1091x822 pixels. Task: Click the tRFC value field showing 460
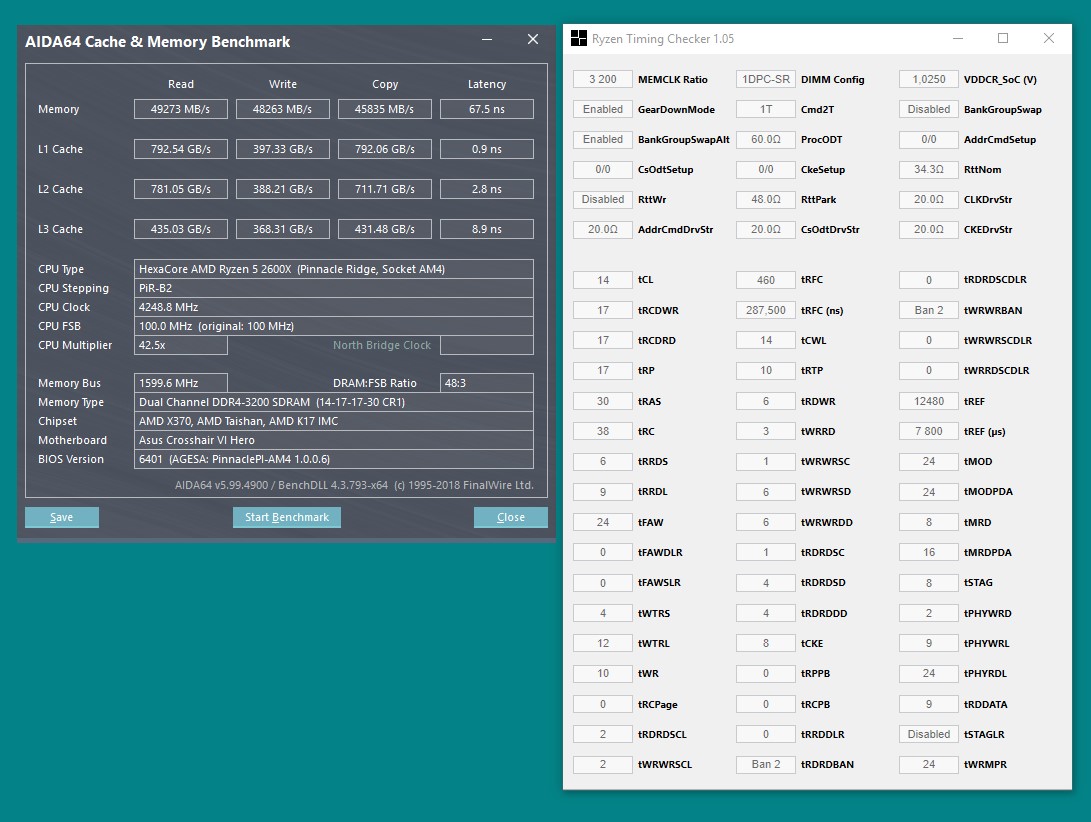(x=766, y=280)
